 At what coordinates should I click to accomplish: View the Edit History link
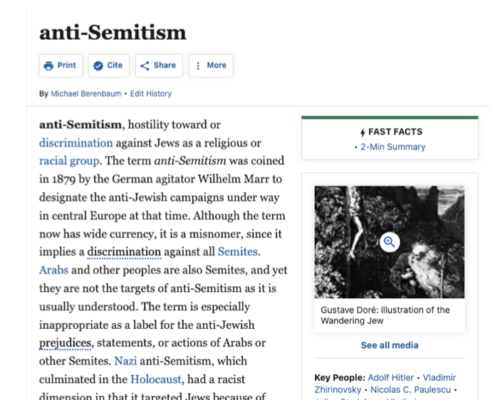pos(151,94)
